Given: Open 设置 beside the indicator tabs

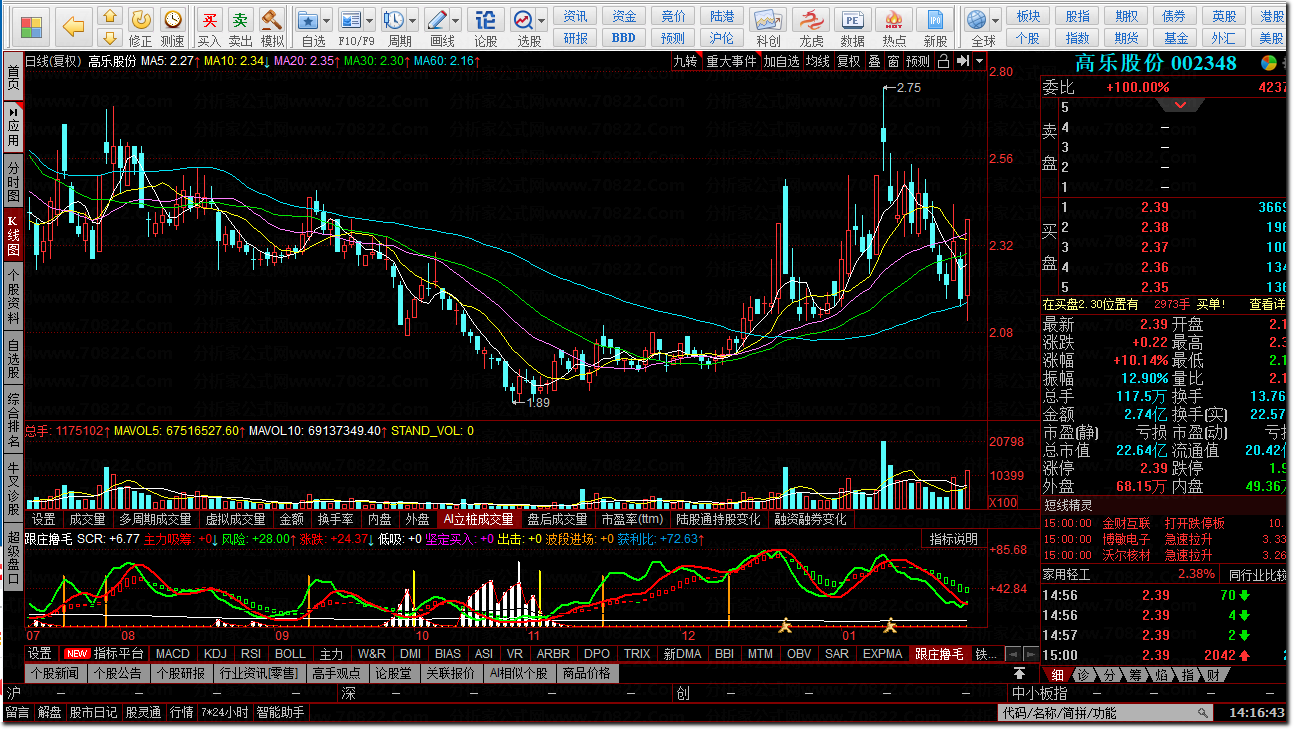Looking at the screenshot, I should tap(40, 654).
